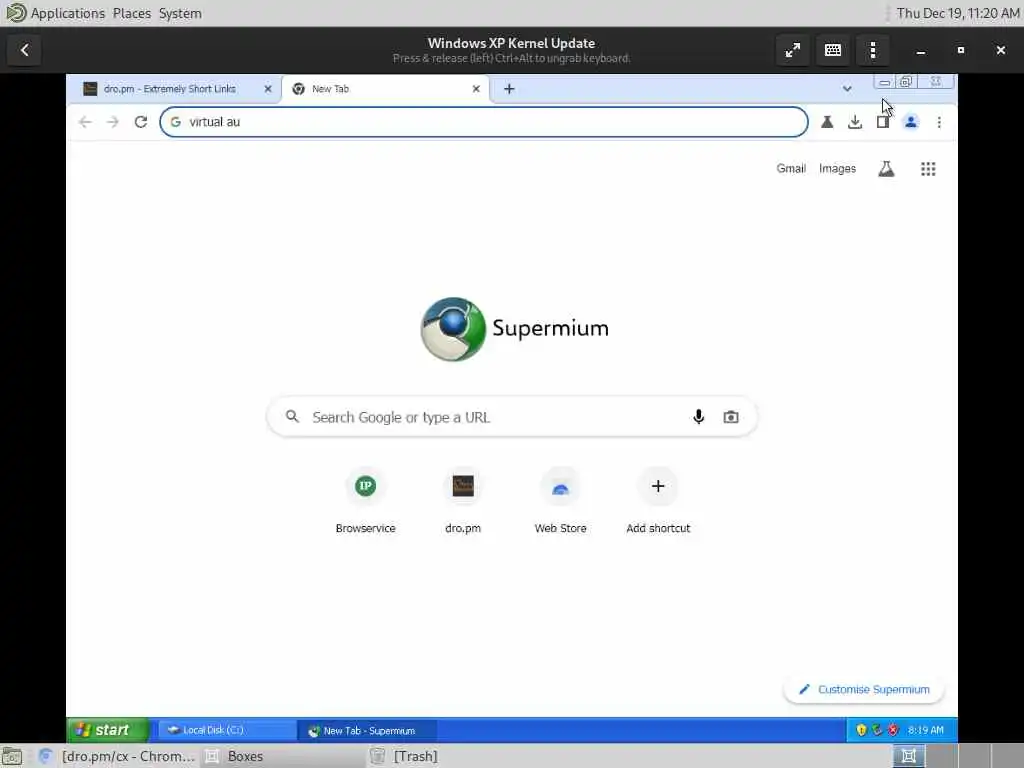Open the System menu

(x=180, y=13)
